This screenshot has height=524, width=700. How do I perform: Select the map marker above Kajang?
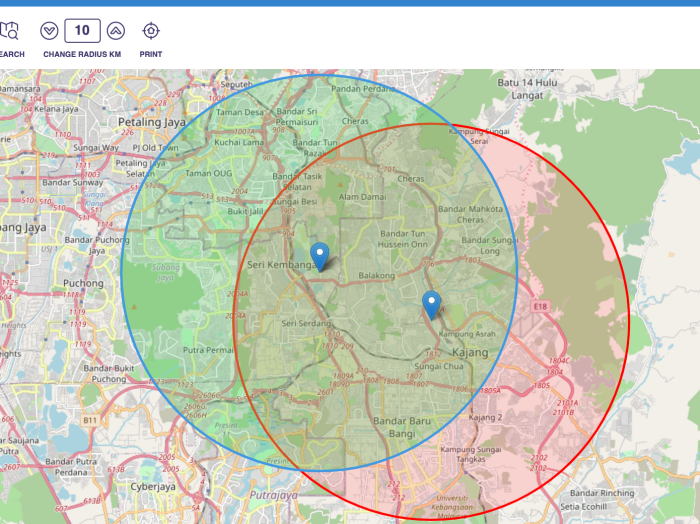431,304
